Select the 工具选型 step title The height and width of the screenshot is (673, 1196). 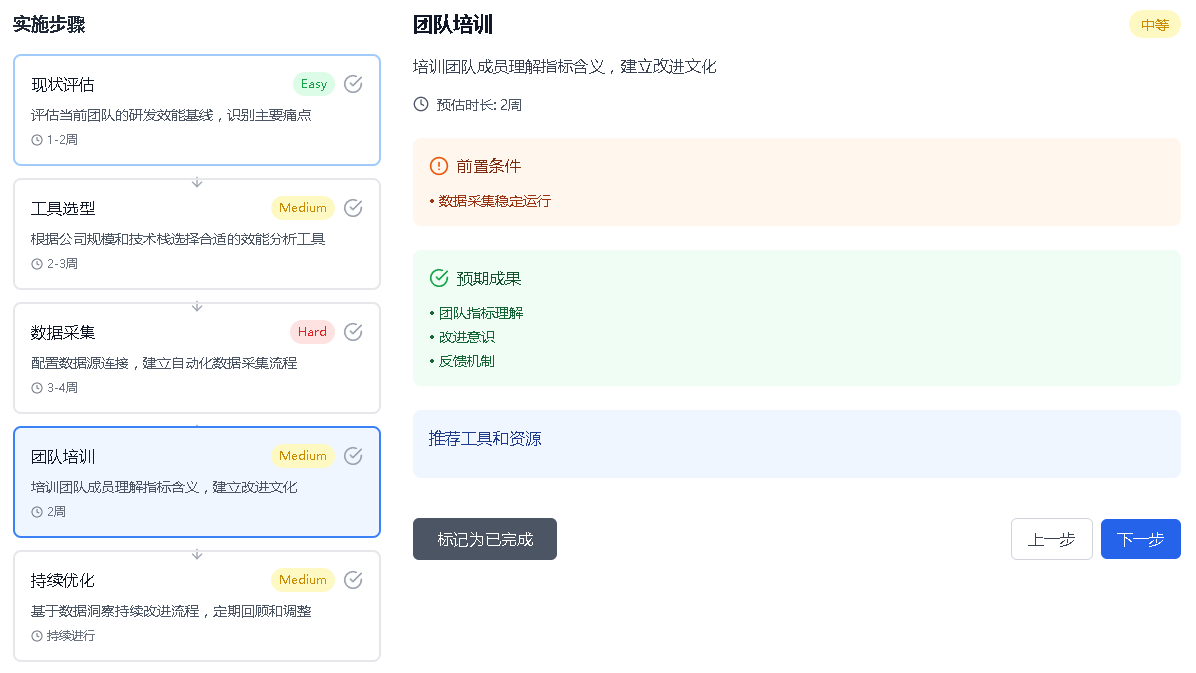pyautogui.click(x=63, y=208)
